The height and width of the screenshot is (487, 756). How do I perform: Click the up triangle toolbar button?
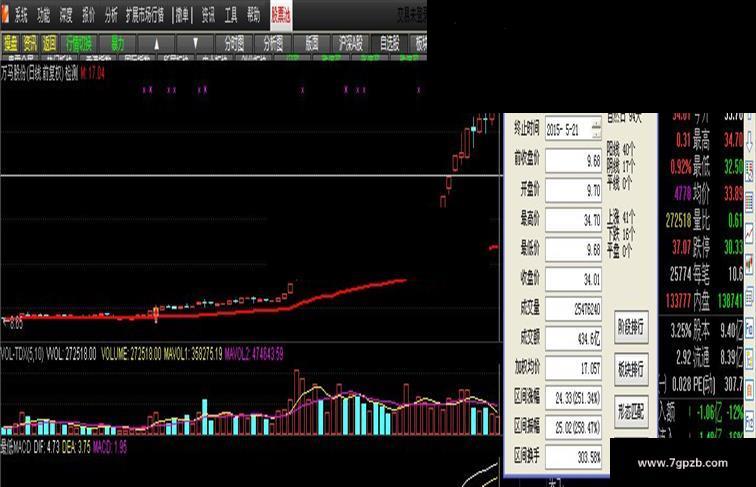156,44
